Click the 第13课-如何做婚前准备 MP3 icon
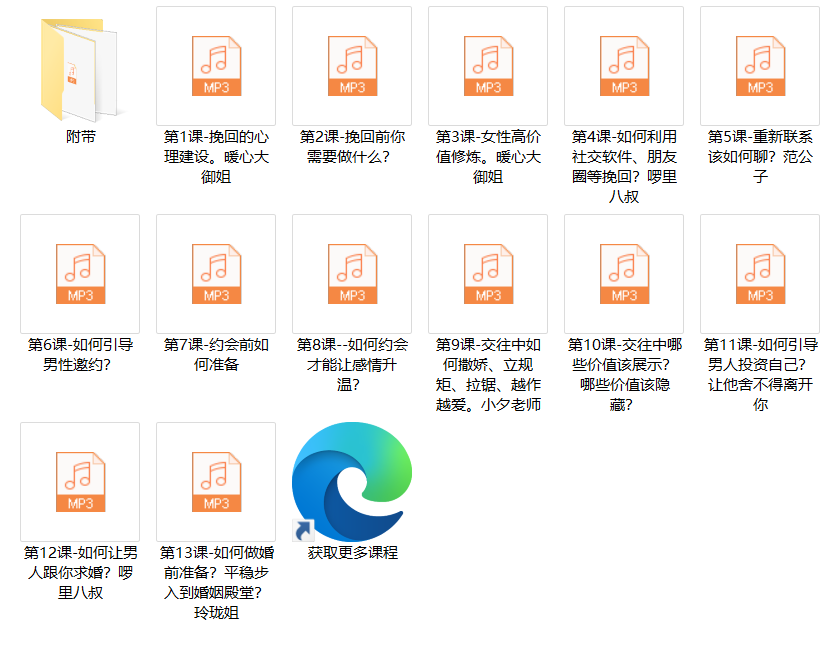Screen dimensions: 823x647 click(x=216, y=482)
